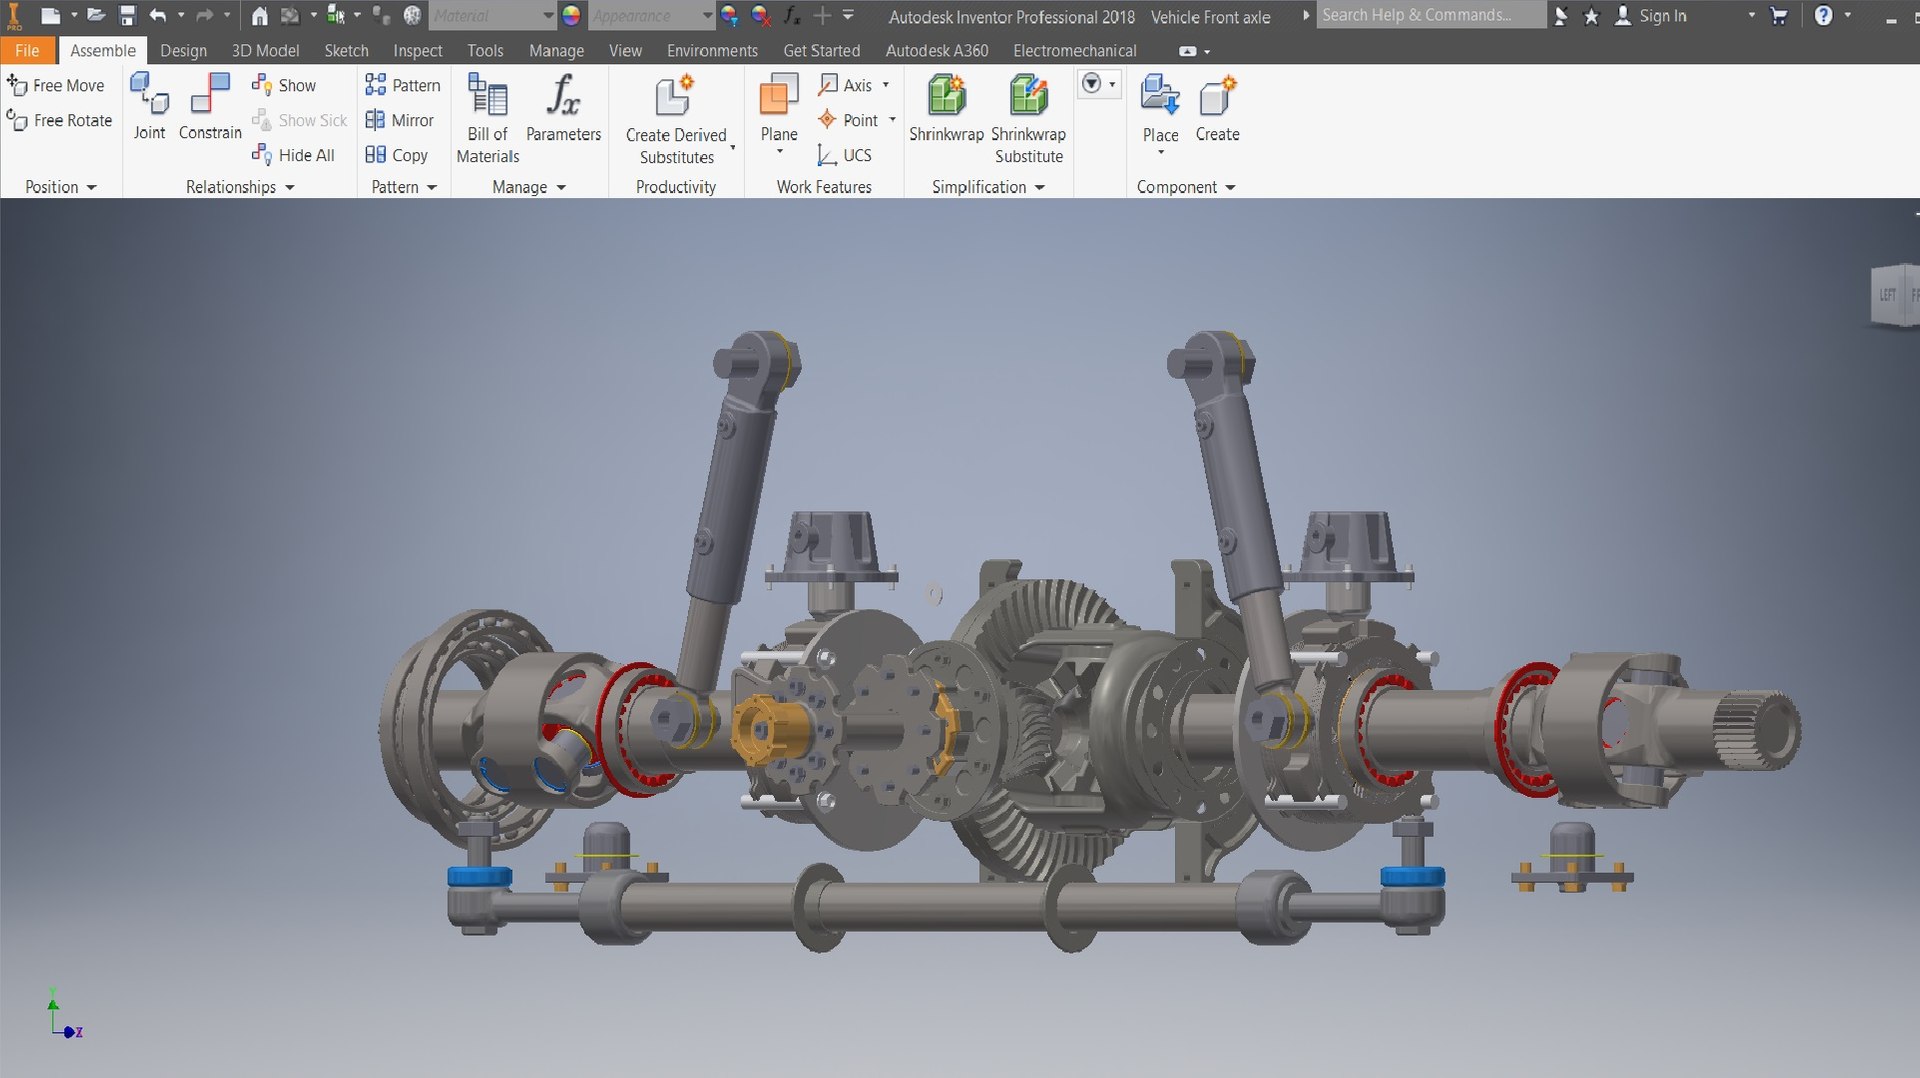Image resolution: width=1920 pixels, height=1078 pixels.
Task: Click the Save icon in quick access
Action: tap(127, 16)
